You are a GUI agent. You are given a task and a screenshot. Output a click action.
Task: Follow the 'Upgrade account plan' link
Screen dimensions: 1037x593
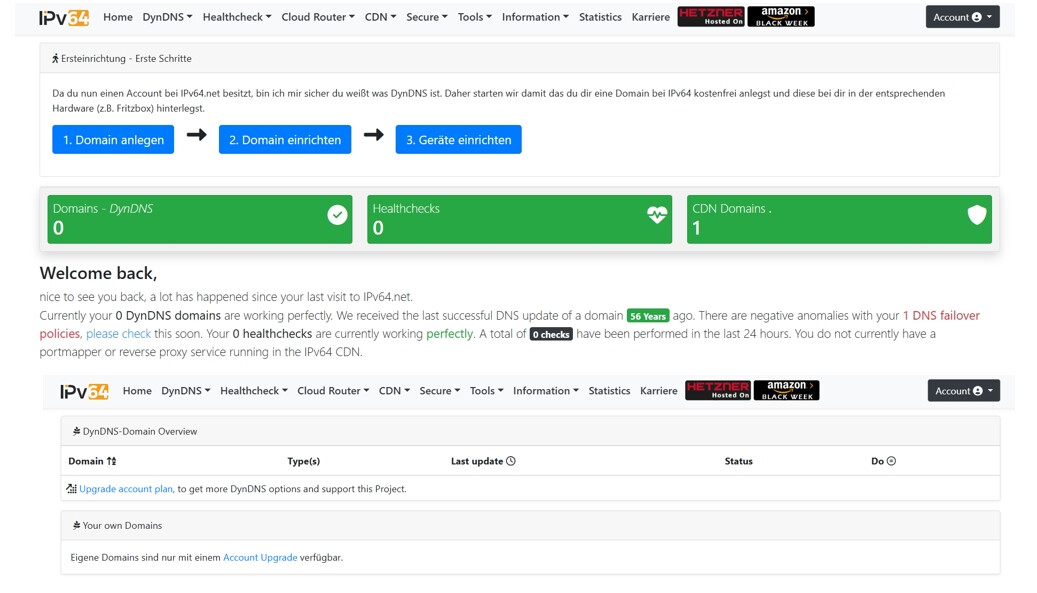pos(126,489)
